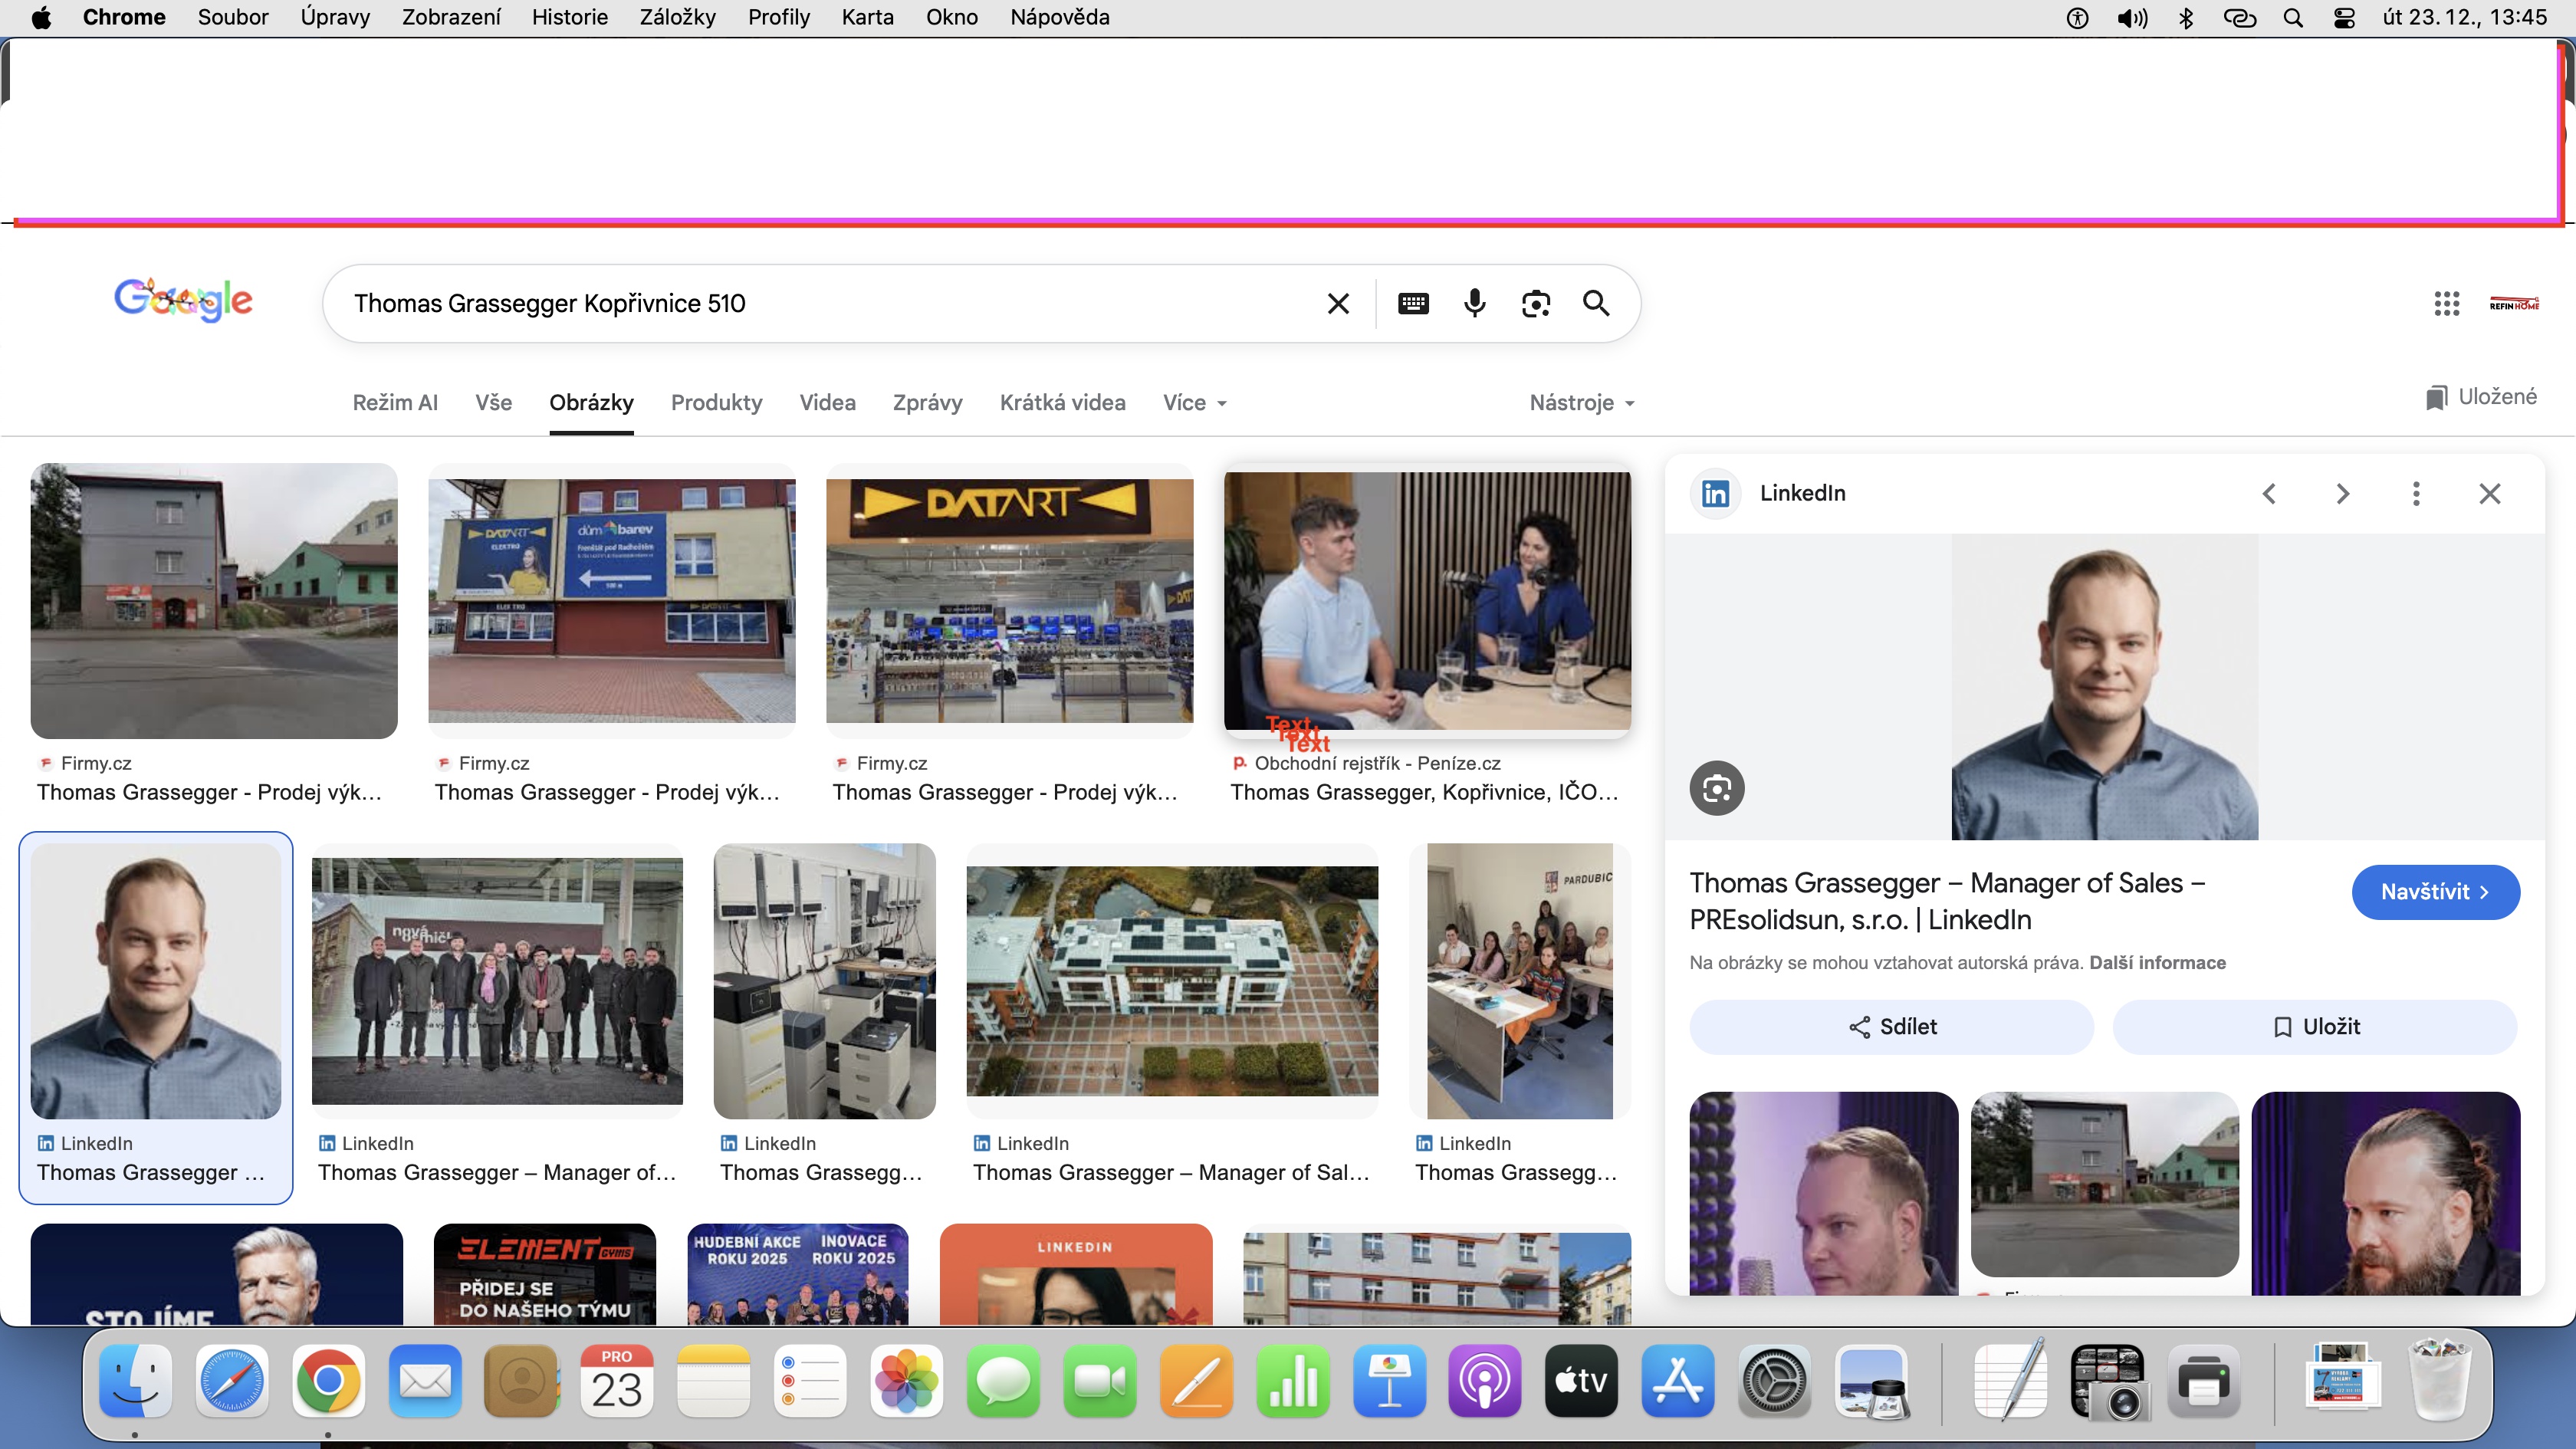Open the Google account profile avatar
2576x1449 pixels.
pyautogui.click(x=2514, y=303)
